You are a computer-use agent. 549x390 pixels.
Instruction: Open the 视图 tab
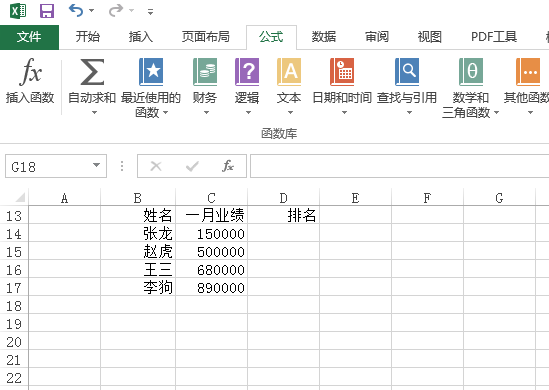coord(430,37)
